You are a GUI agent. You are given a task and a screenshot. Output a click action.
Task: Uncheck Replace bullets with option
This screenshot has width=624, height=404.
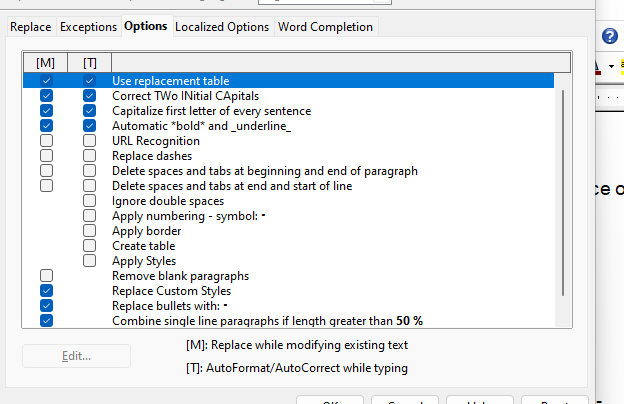click(x=46, y=306)
